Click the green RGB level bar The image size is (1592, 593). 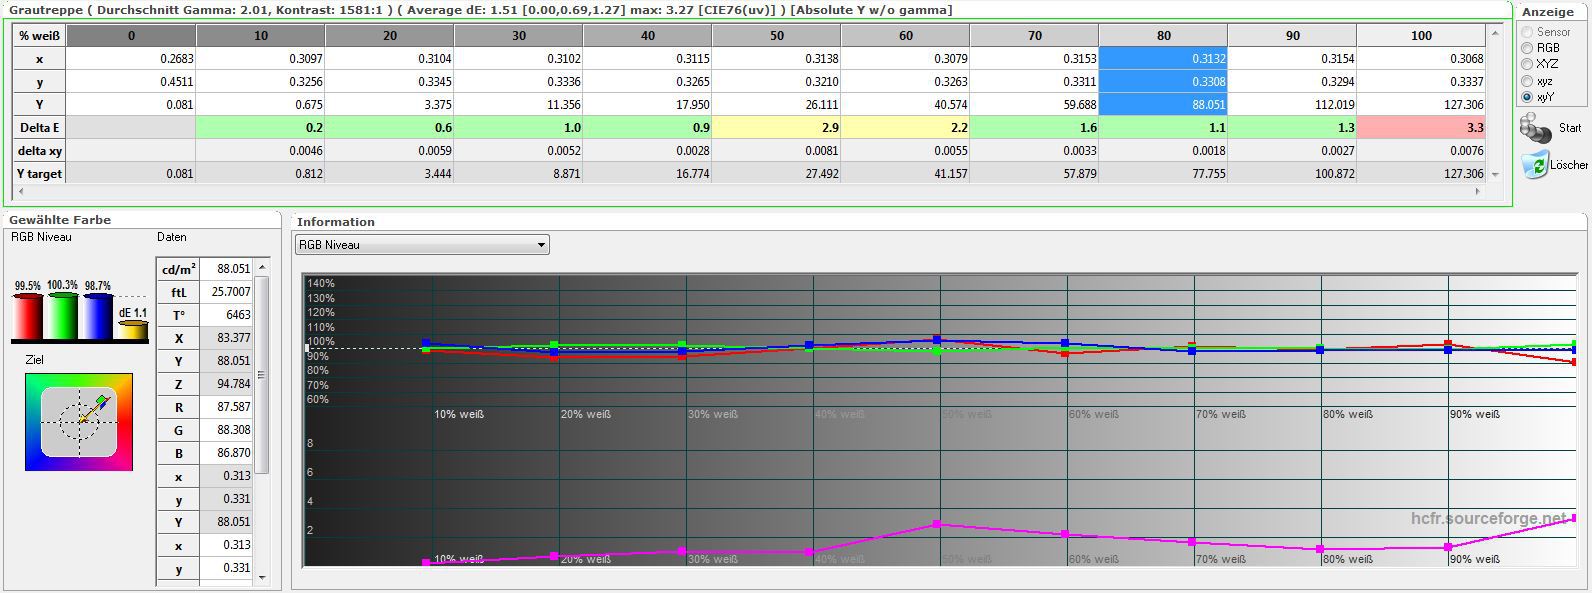pyautogui.click(x=62, y=317)
